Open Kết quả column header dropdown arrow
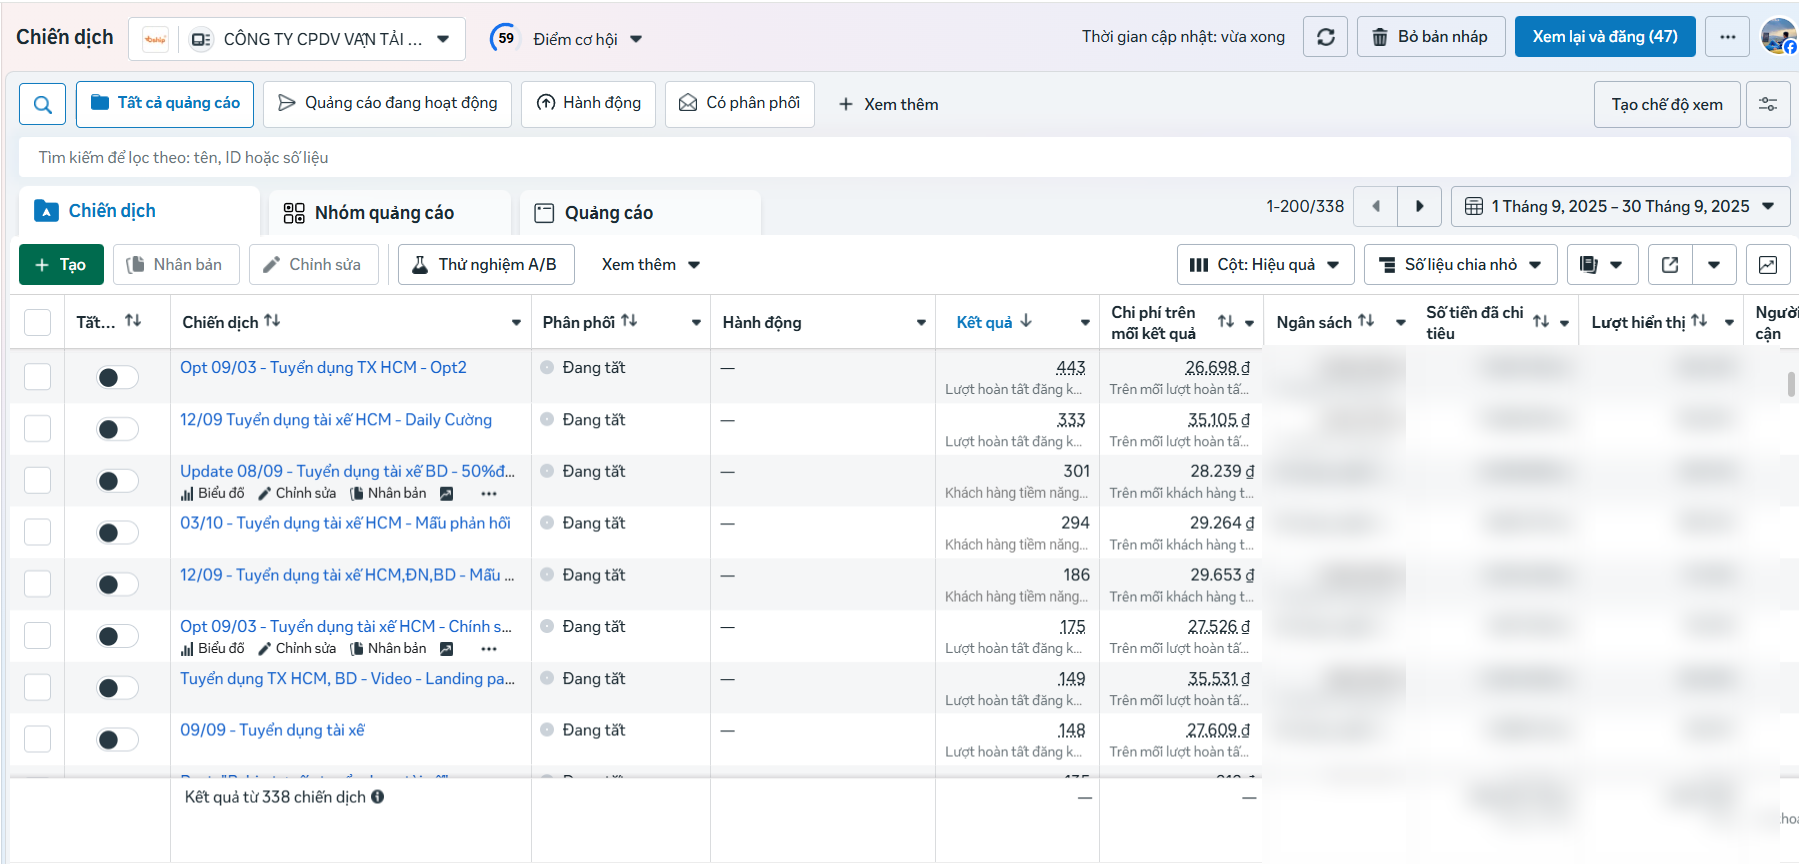This screenshot has height=864, width=1799. tap(1084, 323)
